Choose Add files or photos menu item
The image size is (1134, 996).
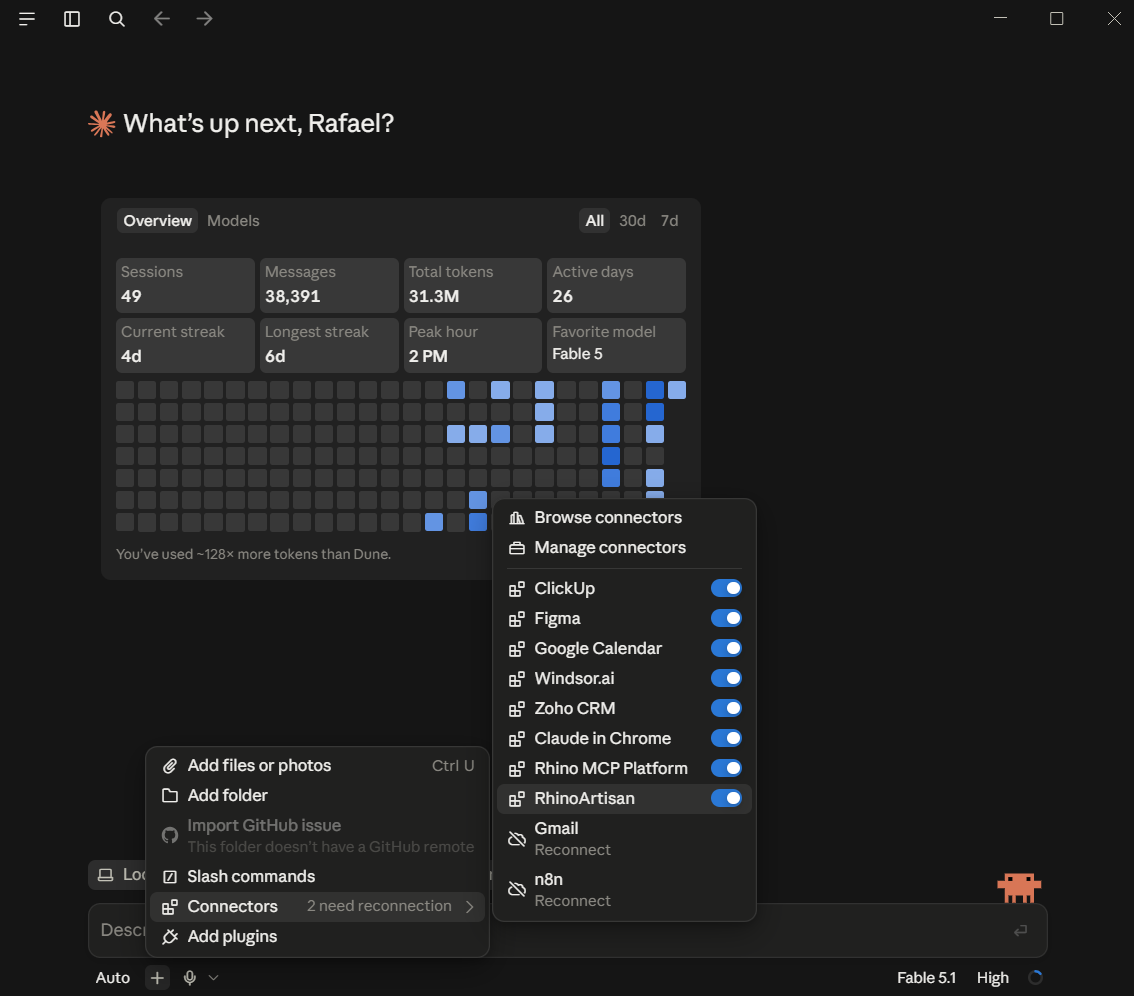[x=317, y=766]
